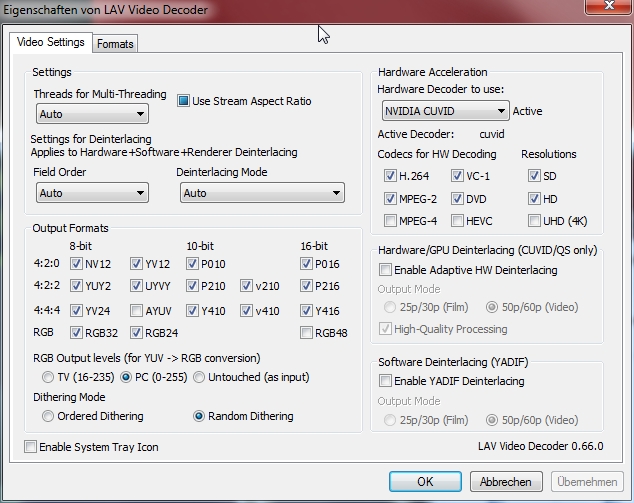Viewport: 634px width, 503px height.
Task: Uncheck the NV12 output format
Action: coord(77,264)
